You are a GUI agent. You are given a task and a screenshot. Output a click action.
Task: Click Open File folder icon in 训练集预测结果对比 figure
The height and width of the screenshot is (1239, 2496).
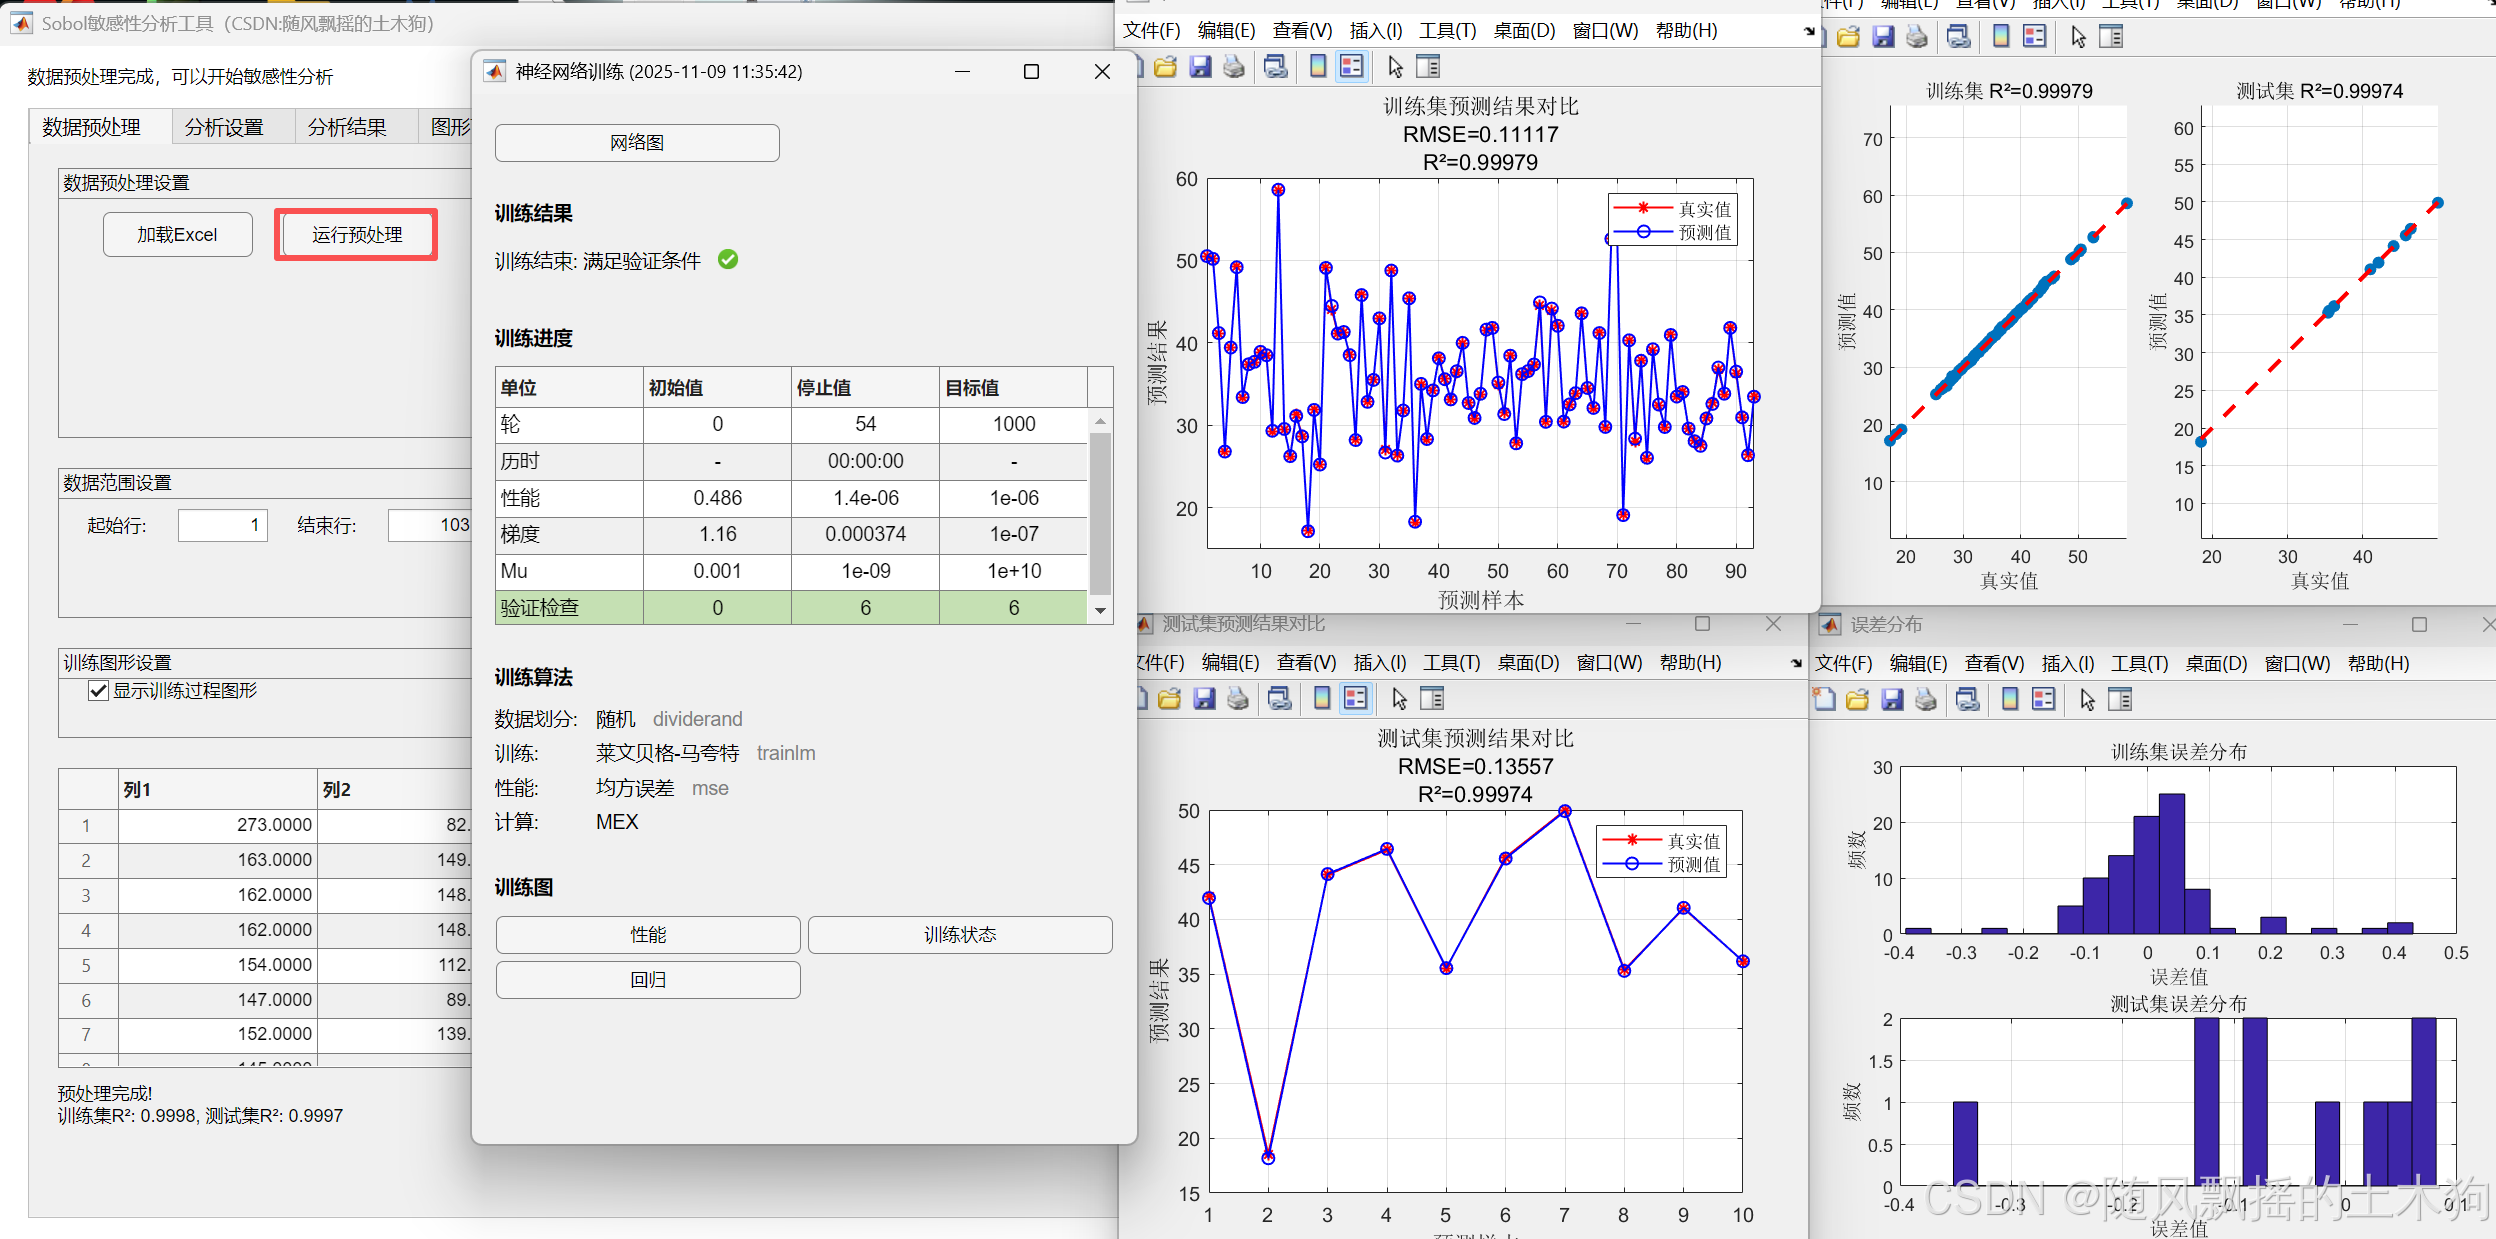coord(1165,67)
